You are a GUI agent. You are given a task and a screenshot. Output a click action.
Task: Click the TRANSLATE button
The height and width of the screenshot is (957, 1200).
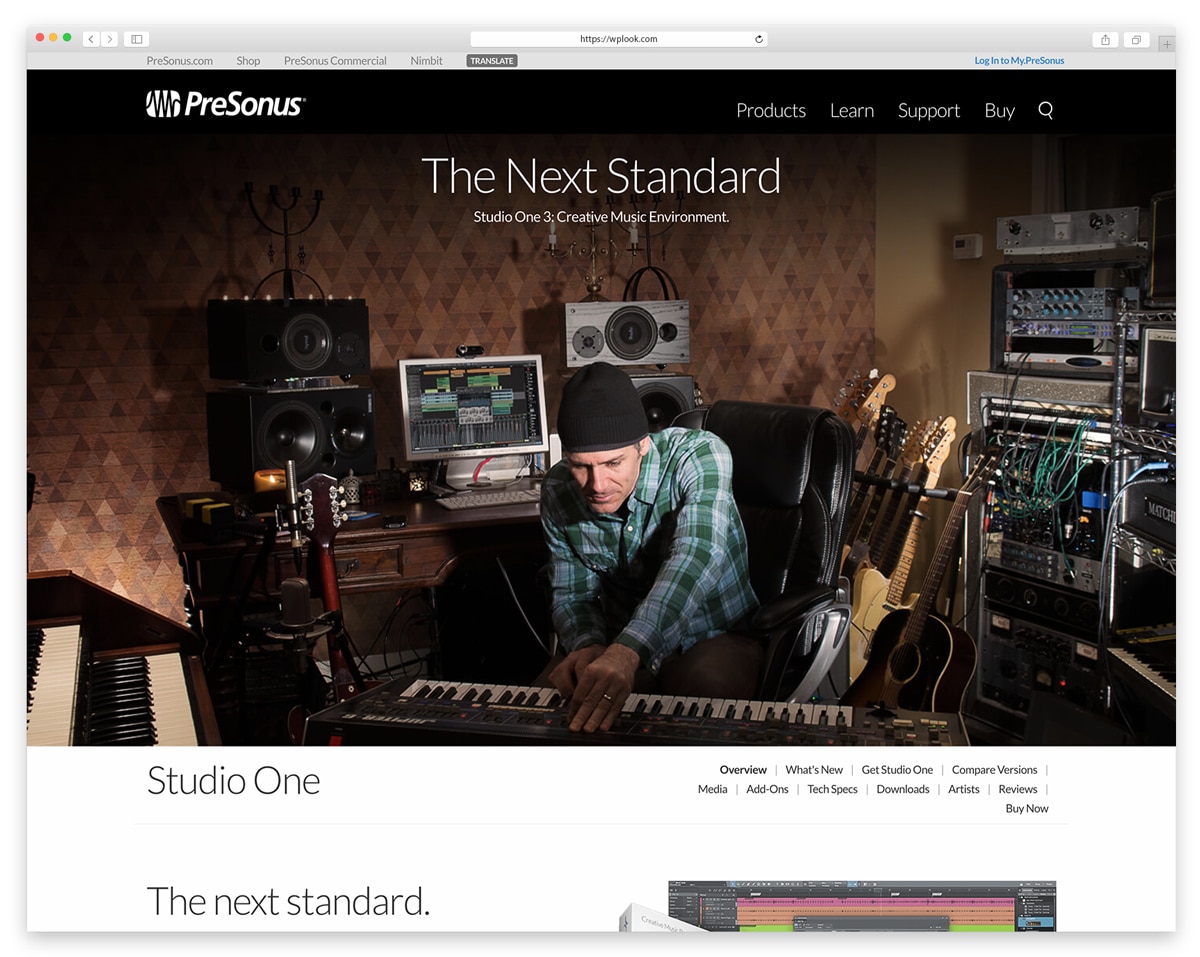coord(492,61)
